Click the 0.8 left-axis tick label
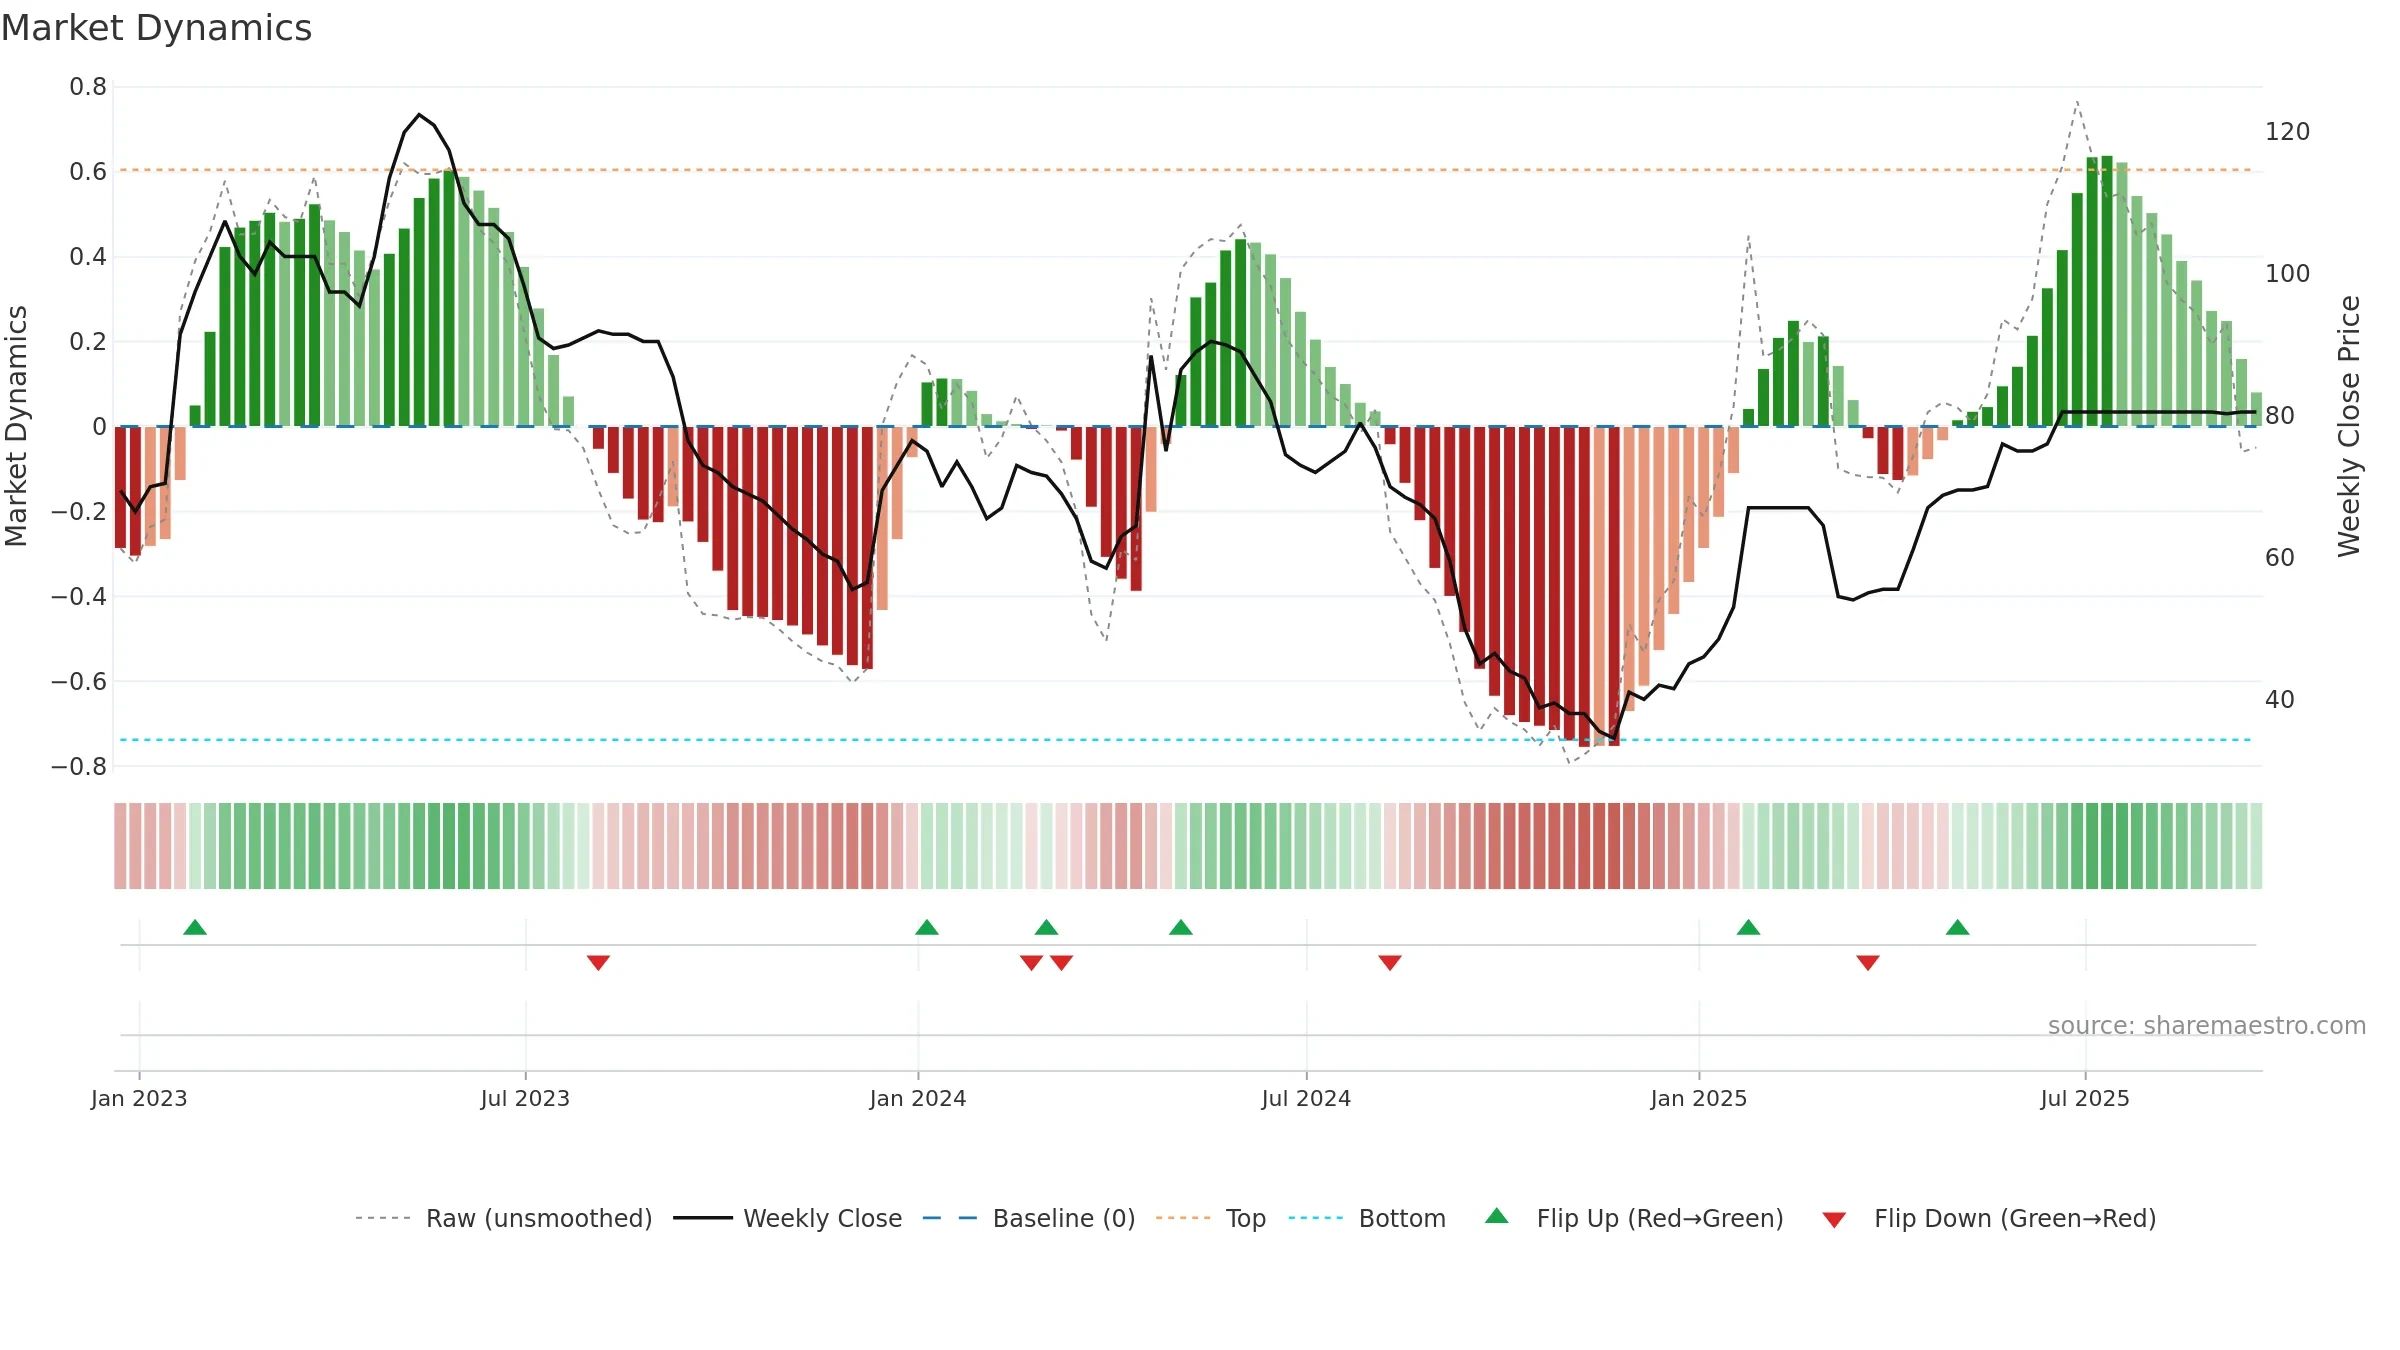2400x1350 pixels. tap(88, 87)
